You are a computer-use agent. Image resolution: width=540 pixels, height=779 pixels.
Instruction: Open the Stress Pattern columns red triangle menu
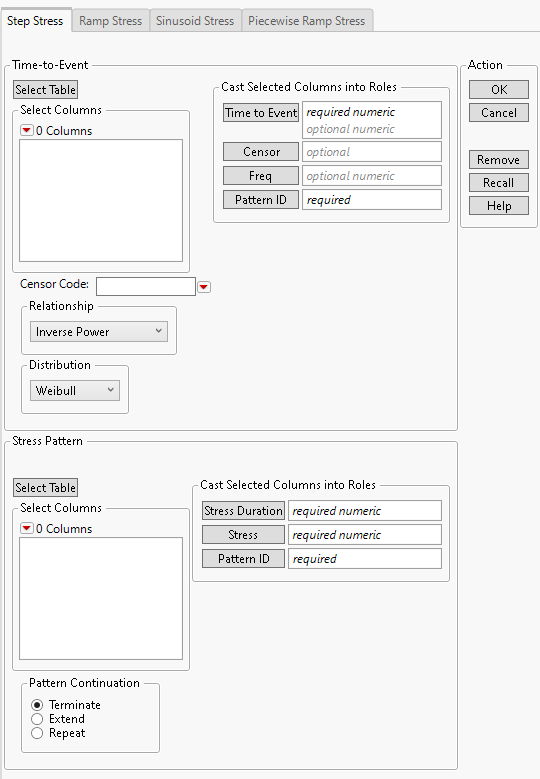point(27,529)
